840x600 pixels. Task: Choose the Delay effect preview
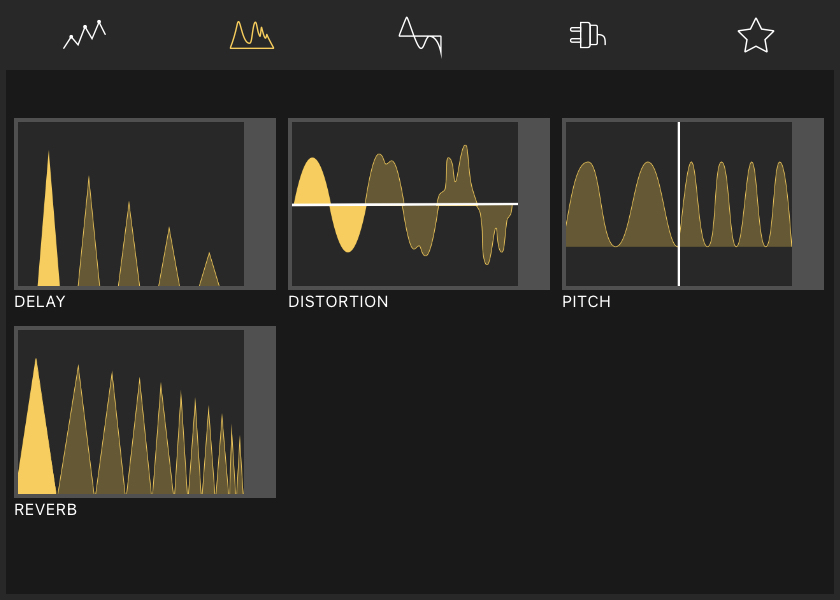[131, 204]
